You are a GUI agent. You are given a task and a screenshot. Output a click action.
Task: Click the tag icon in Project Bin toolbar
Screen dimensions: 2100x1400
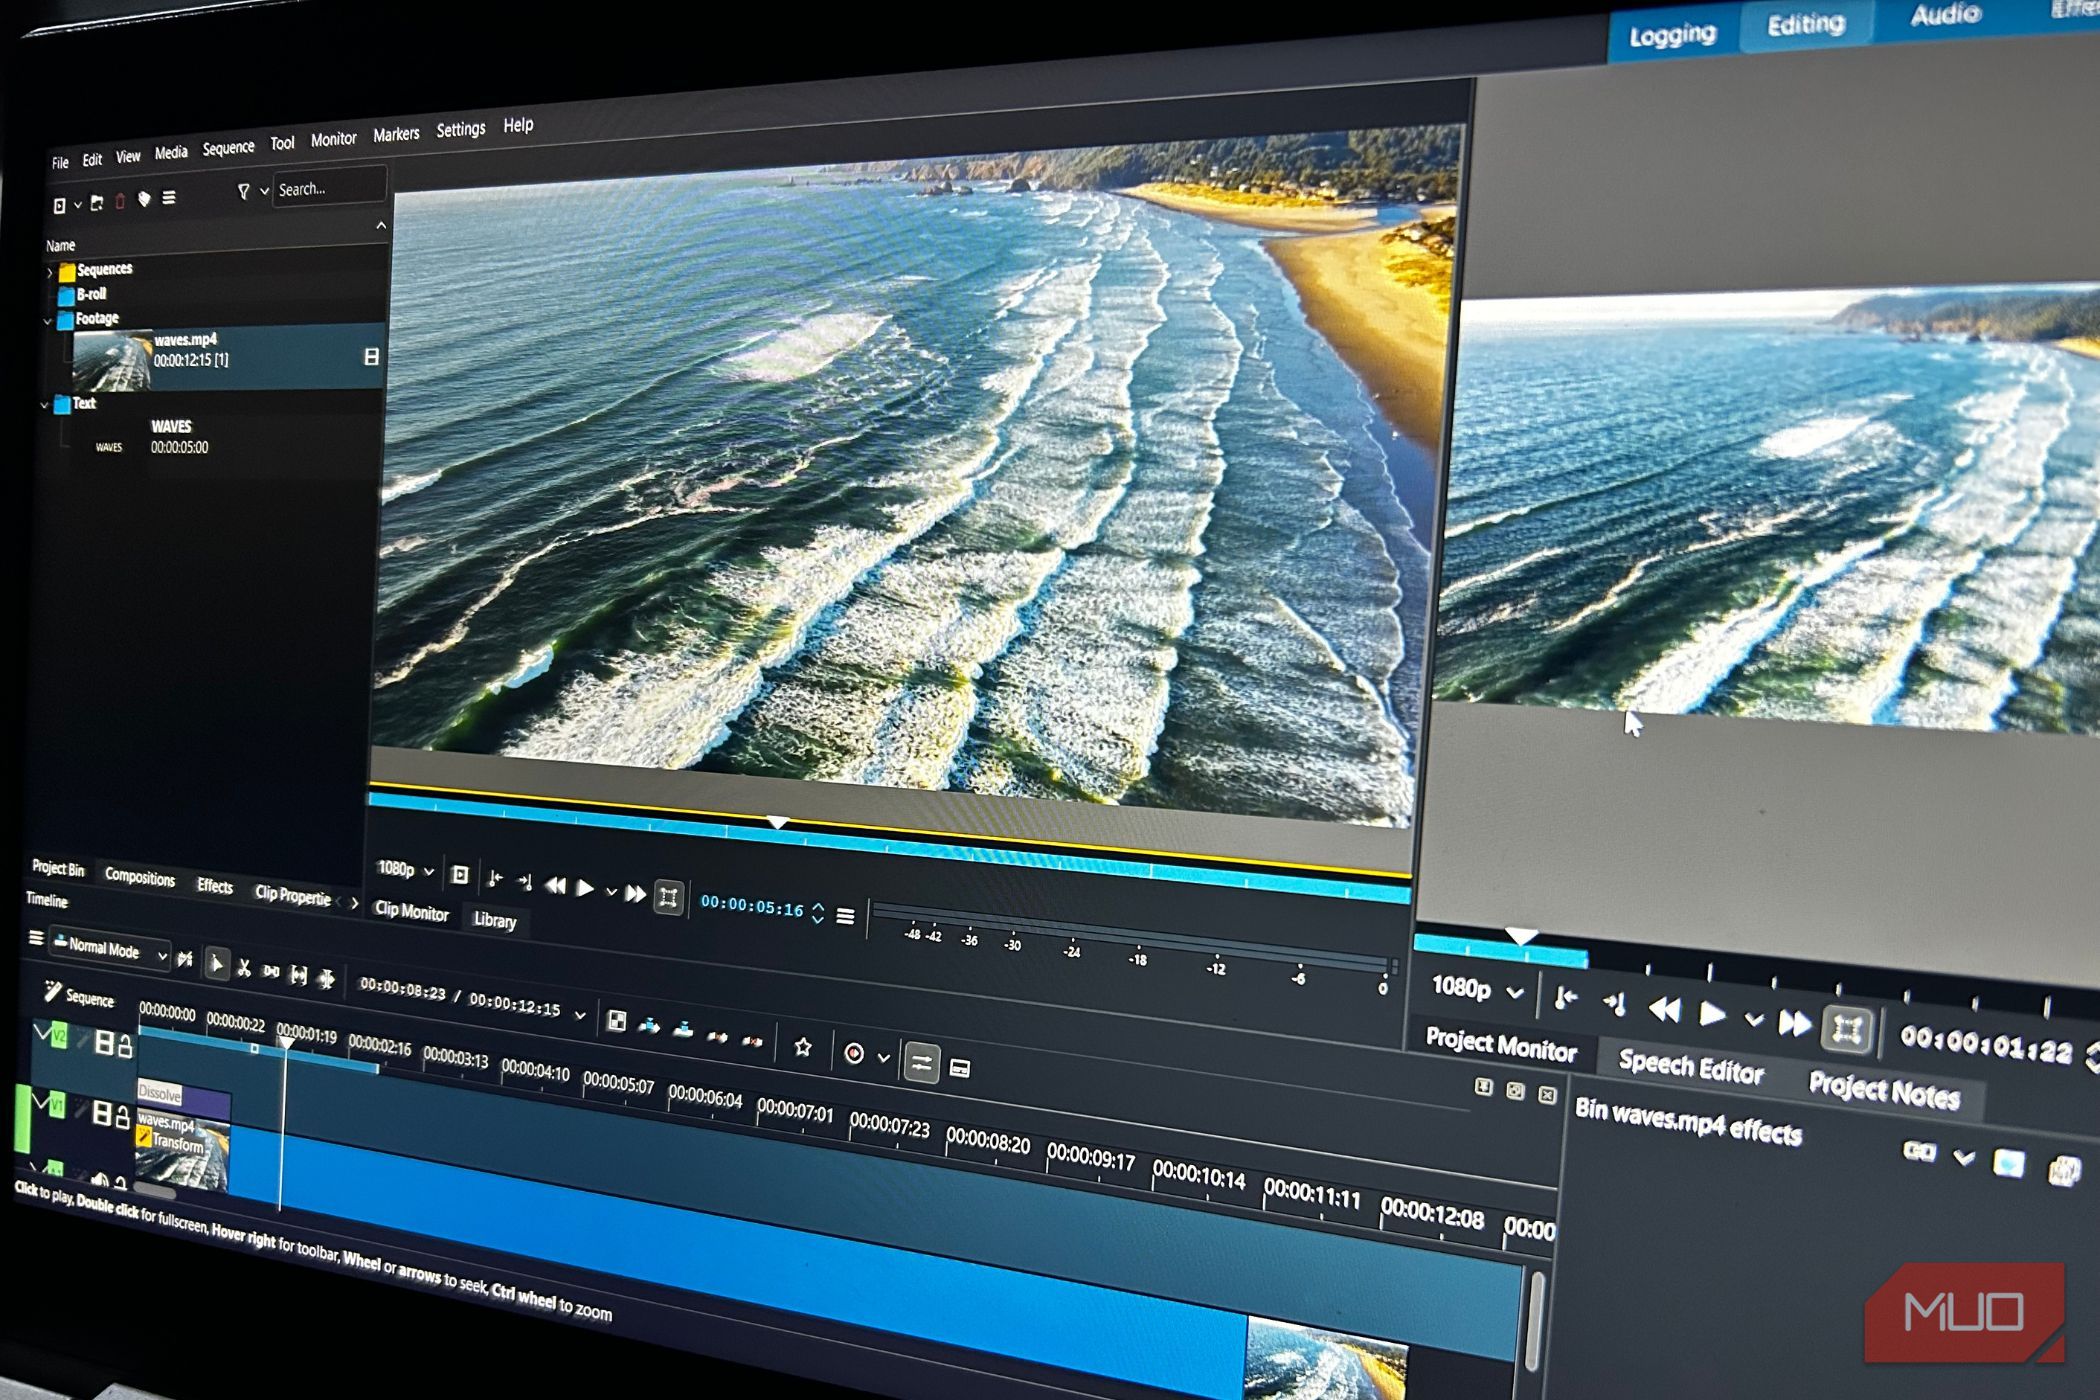click(144, 198)
